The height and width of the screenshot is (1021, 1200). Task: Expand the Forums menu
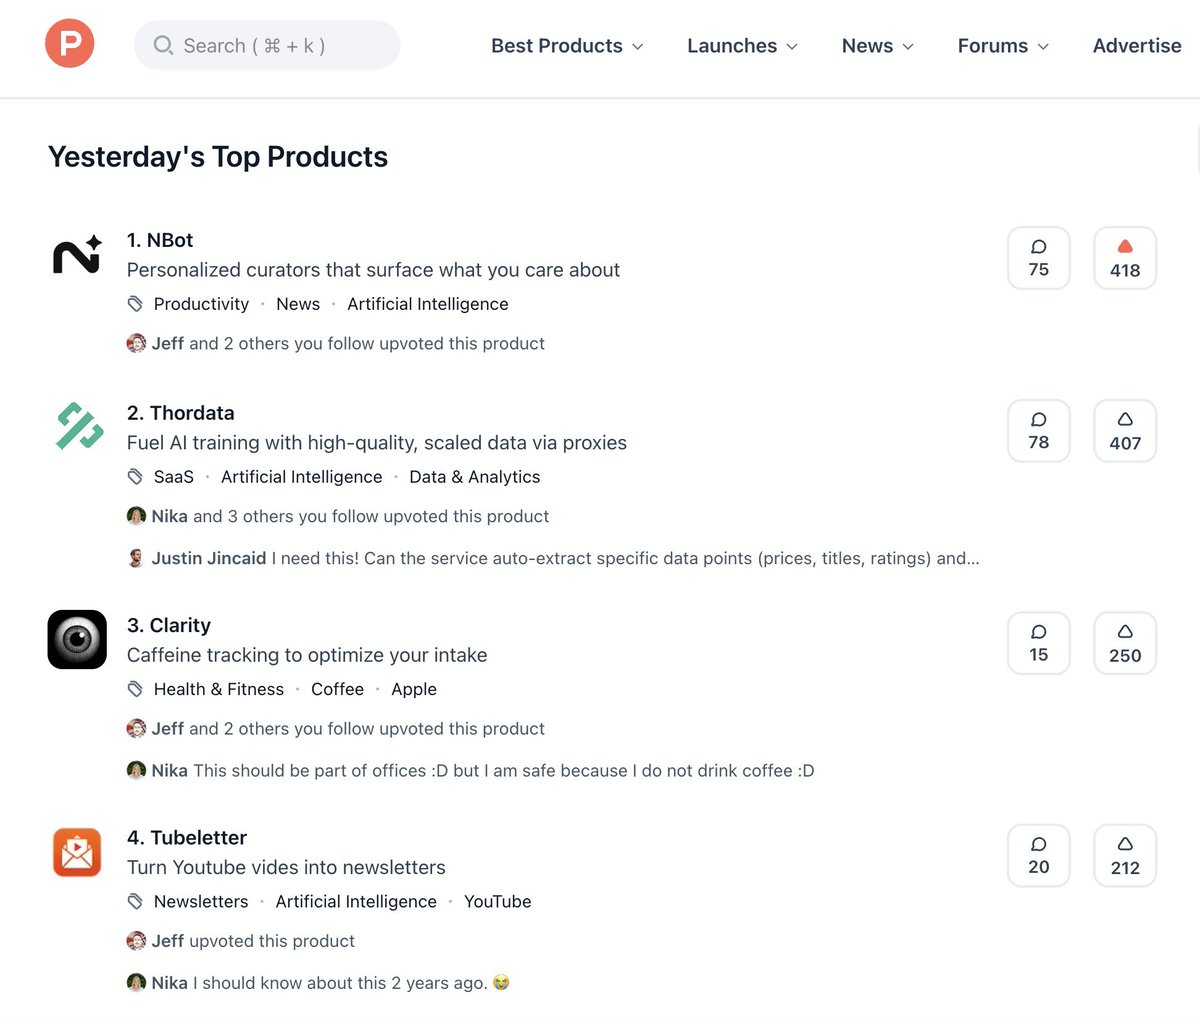pyautogui.click(x=1003, y=46)
